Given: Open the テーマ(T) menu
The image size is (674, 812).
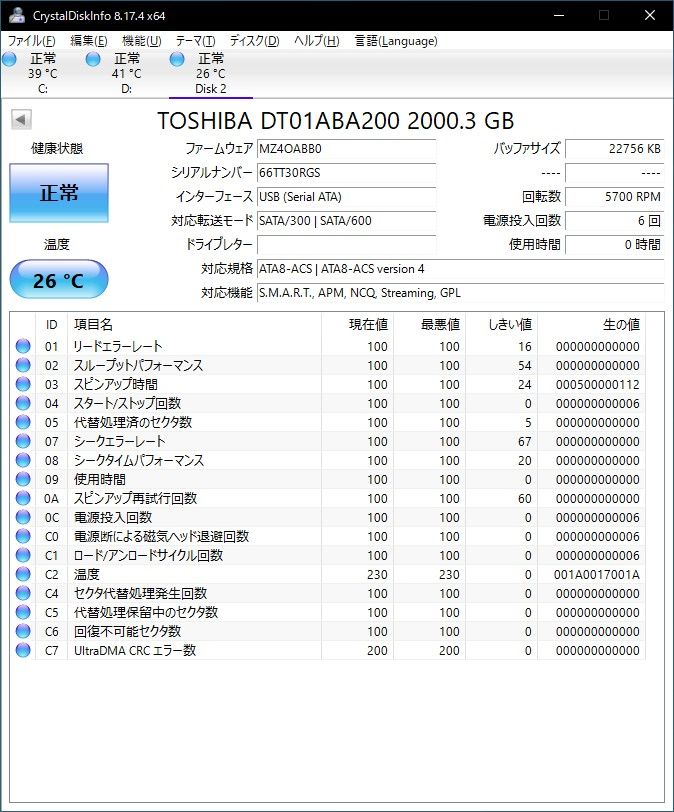Looking at the screenshot, I should pyautogui.click(x=195, y=41).
